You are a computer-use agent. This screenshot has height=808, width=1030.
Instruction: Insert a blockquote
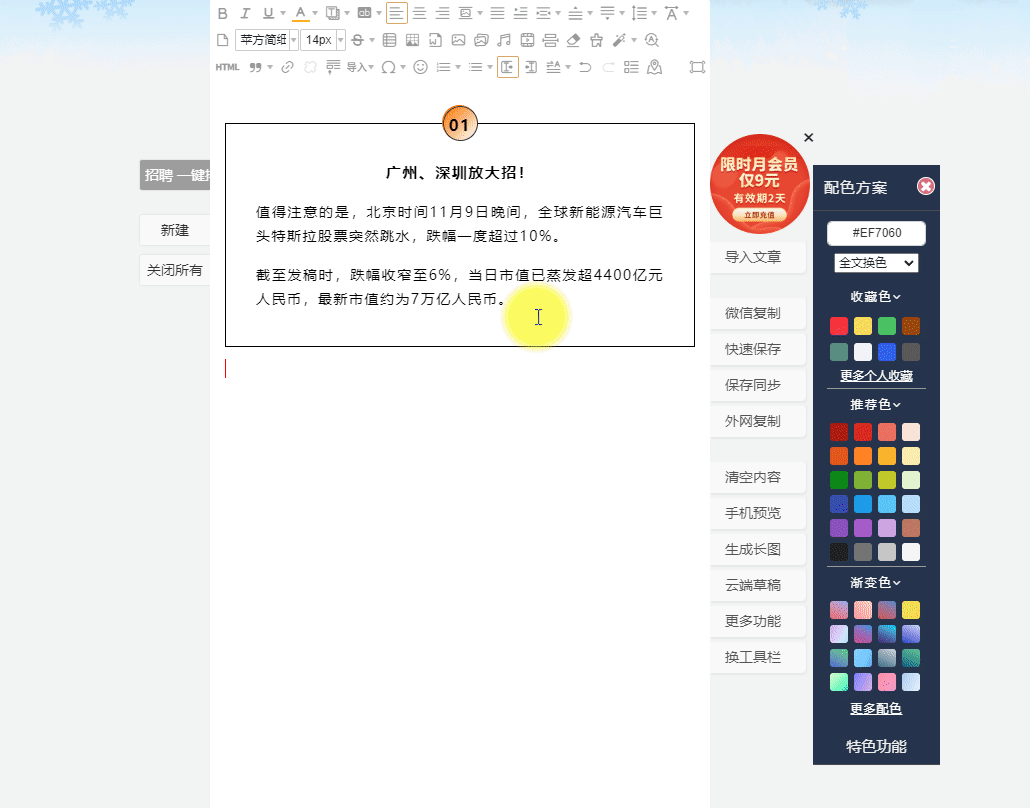[256, 67]
